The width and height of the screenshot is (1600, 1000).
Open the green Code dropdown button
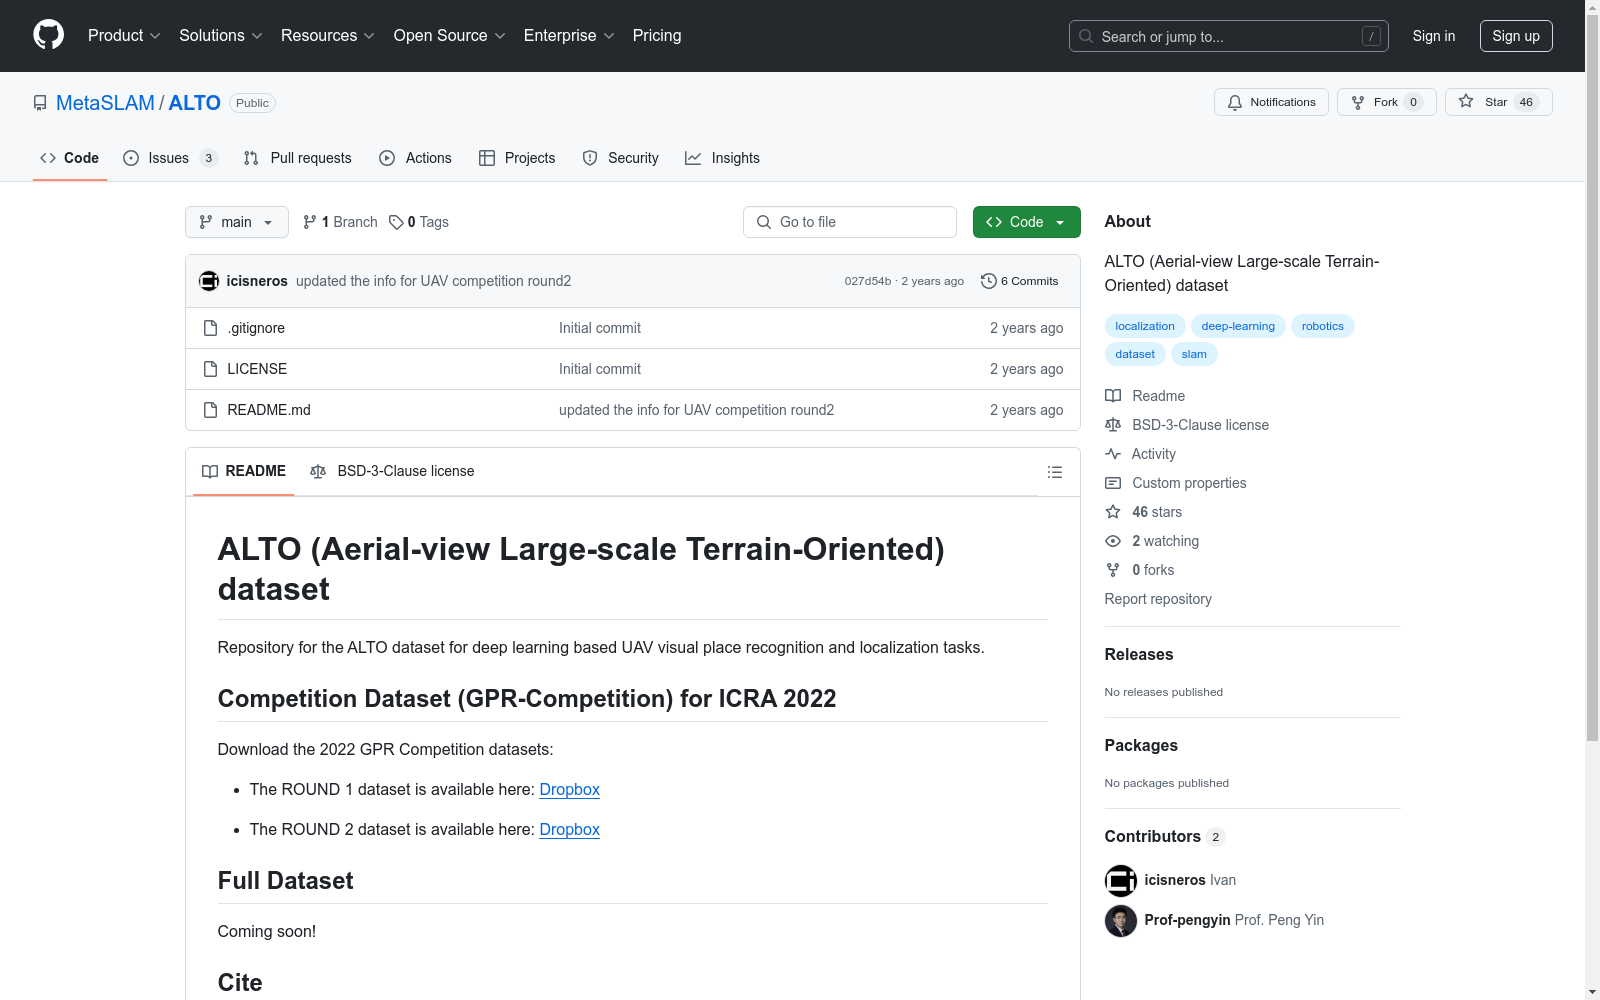tap(1026, 222)
